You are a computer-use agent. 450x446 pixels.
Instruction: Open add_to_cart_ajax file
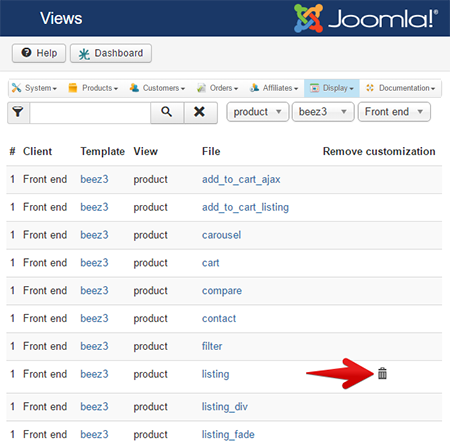pos(241,180)
